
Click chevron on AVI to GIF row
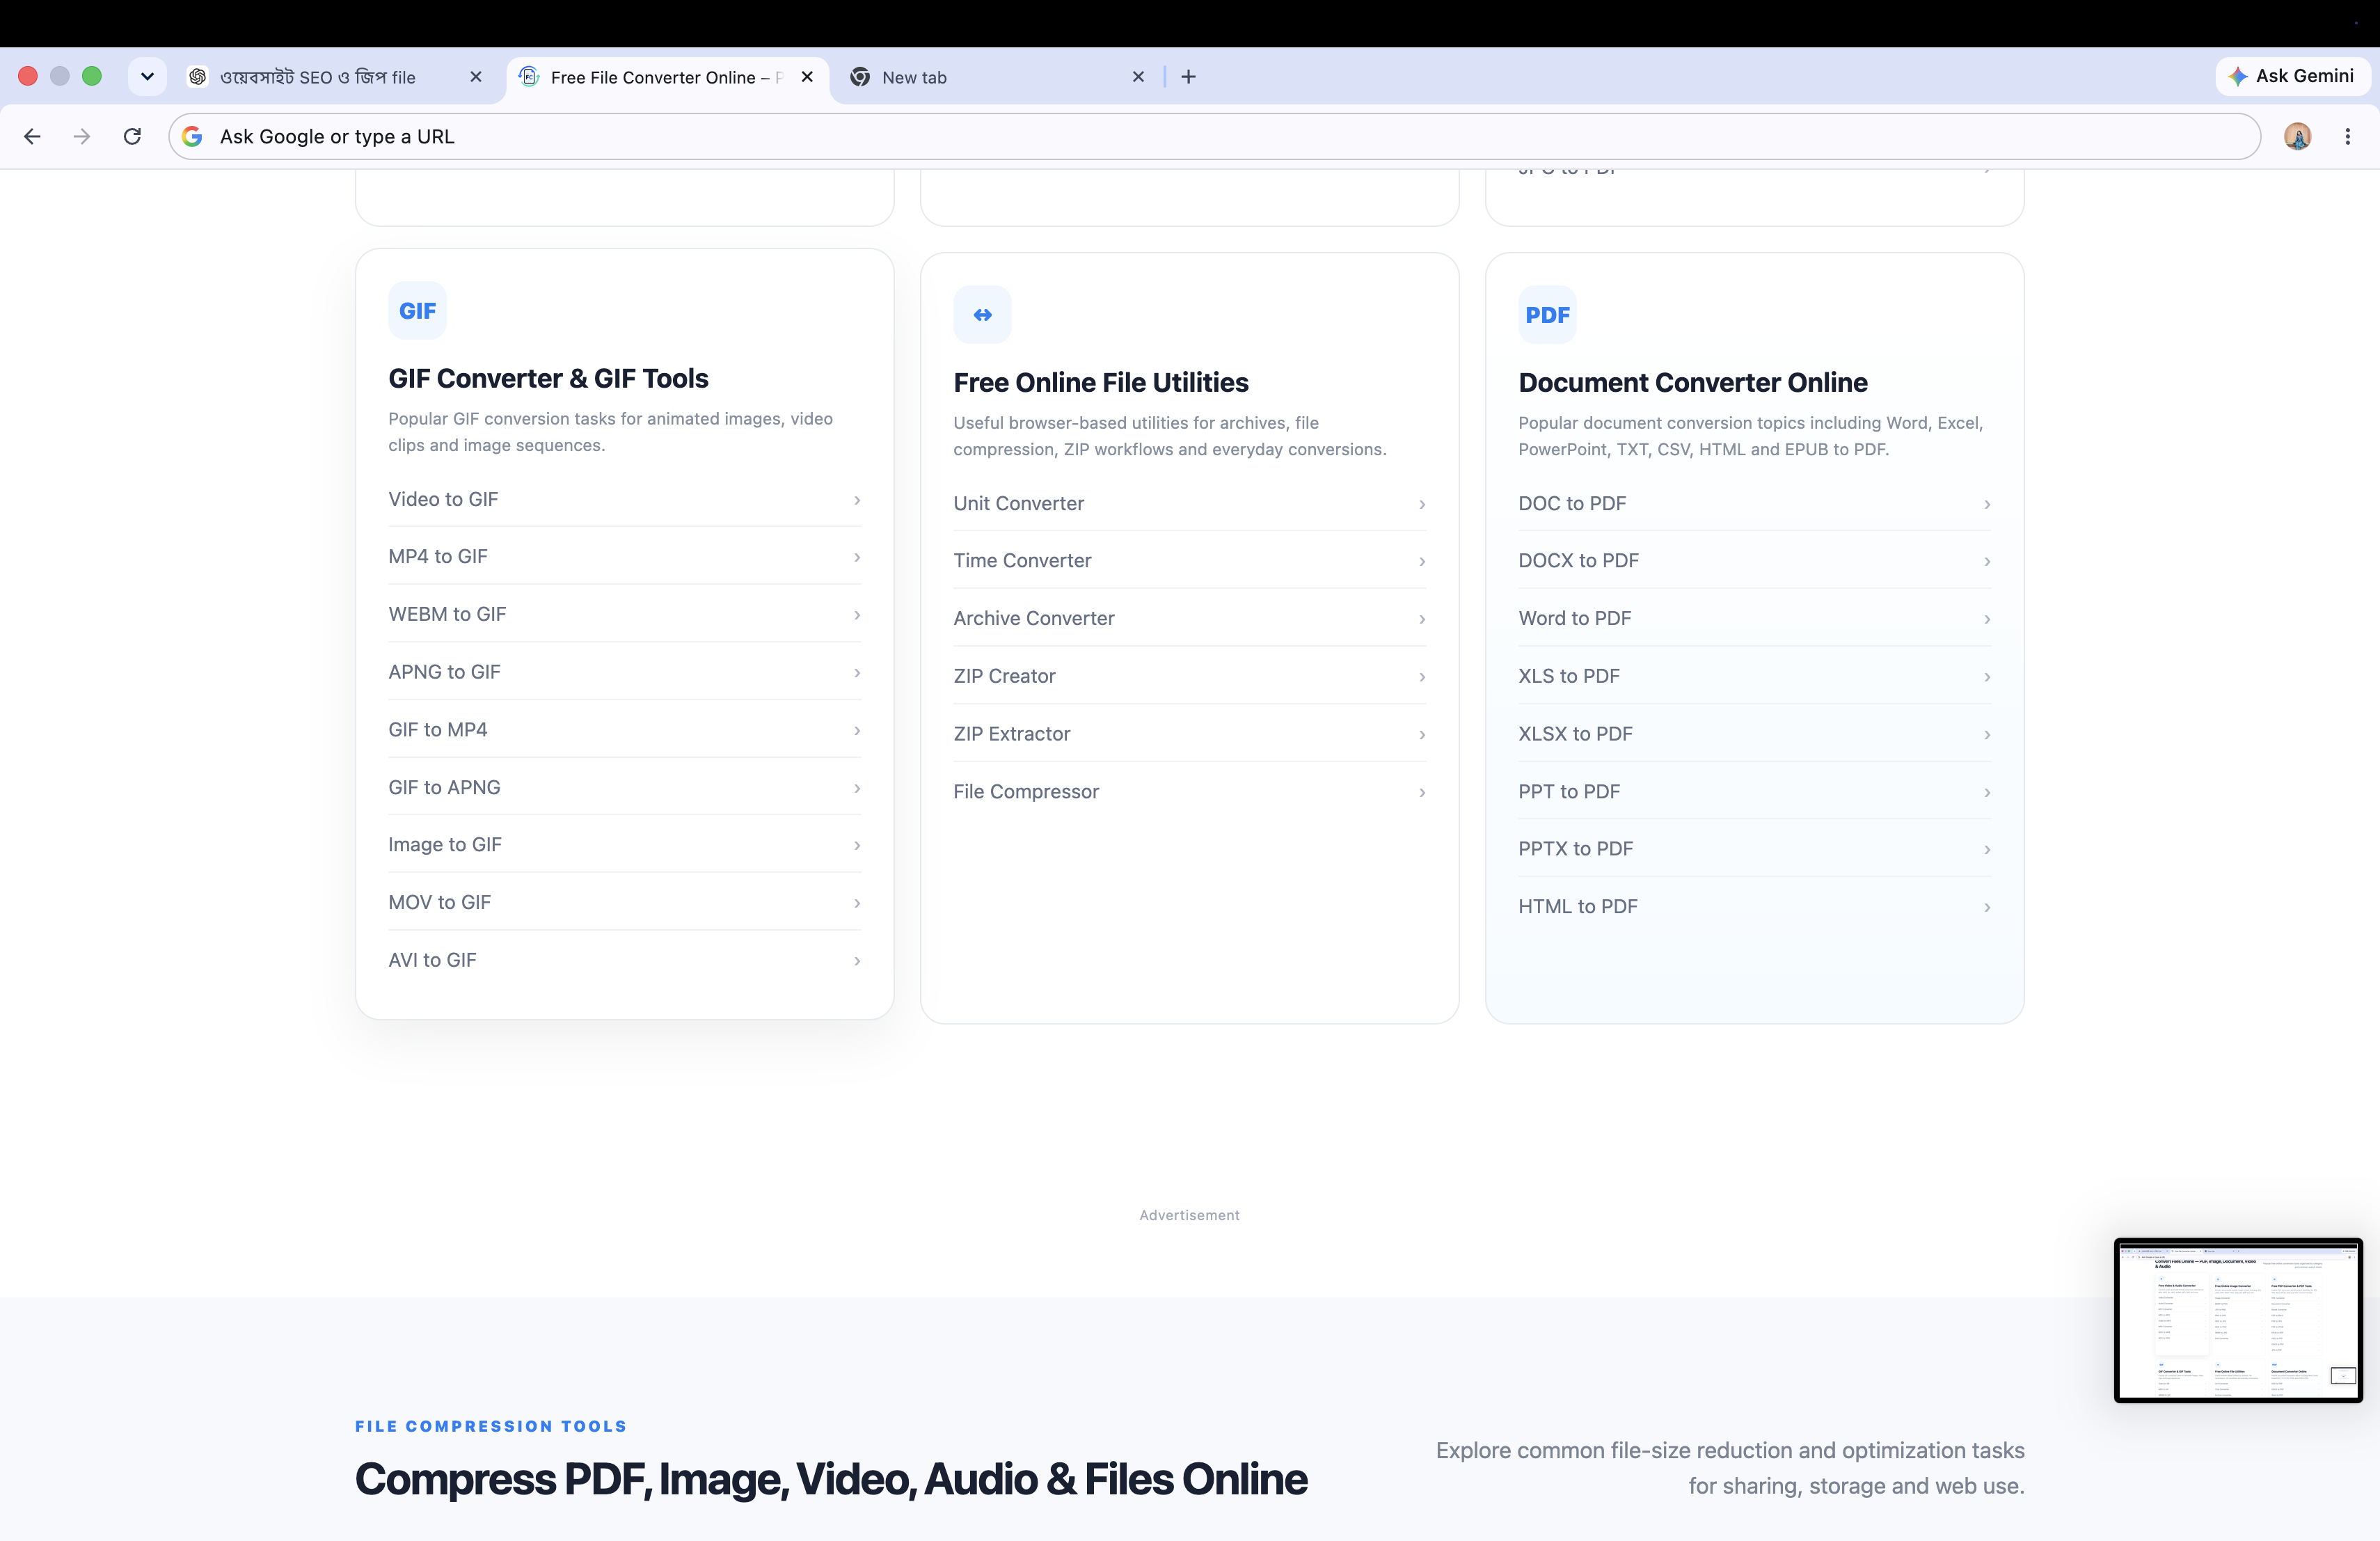pyautogui.click(x=857, y=961)
